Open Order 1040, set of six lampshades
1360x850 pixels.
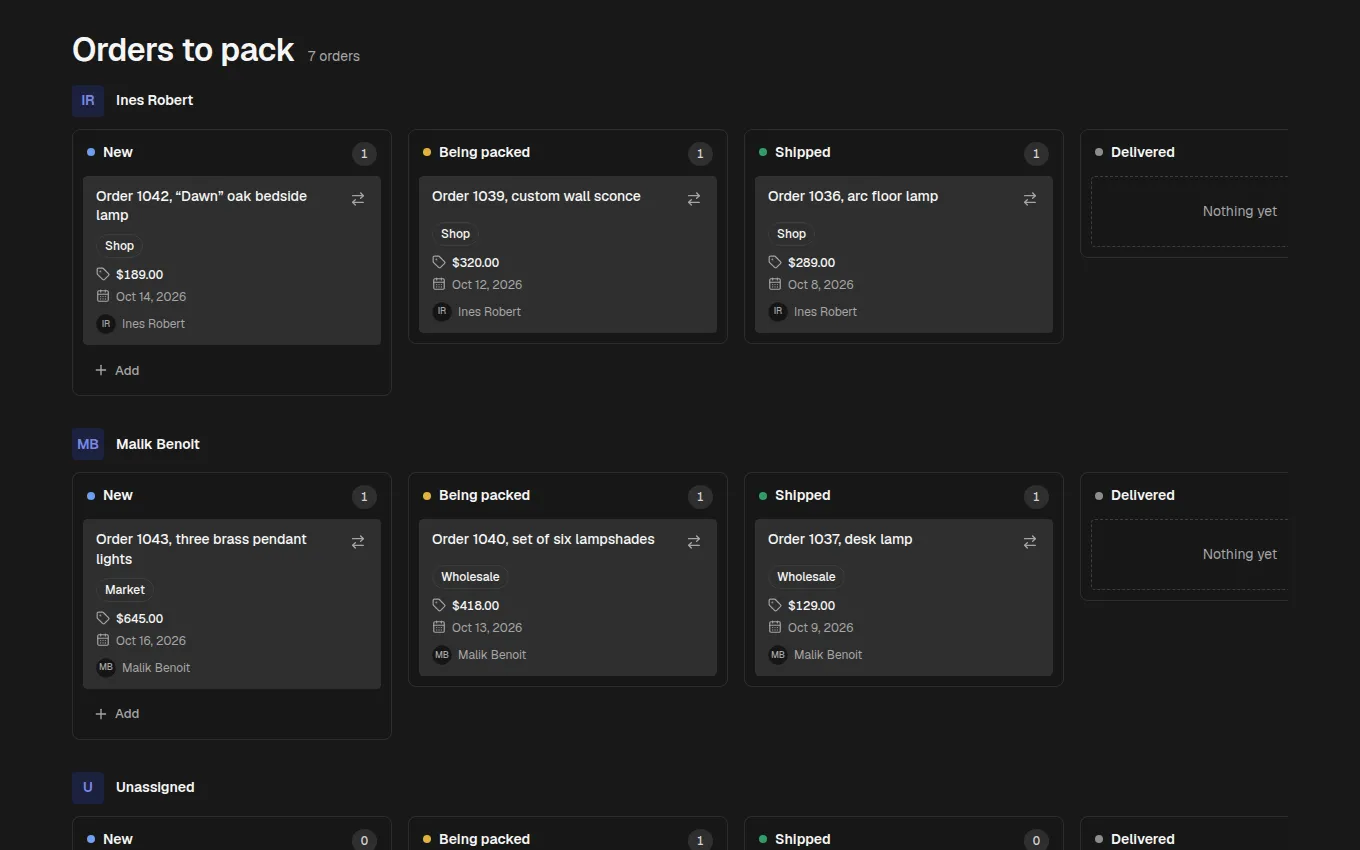point(543,539)
